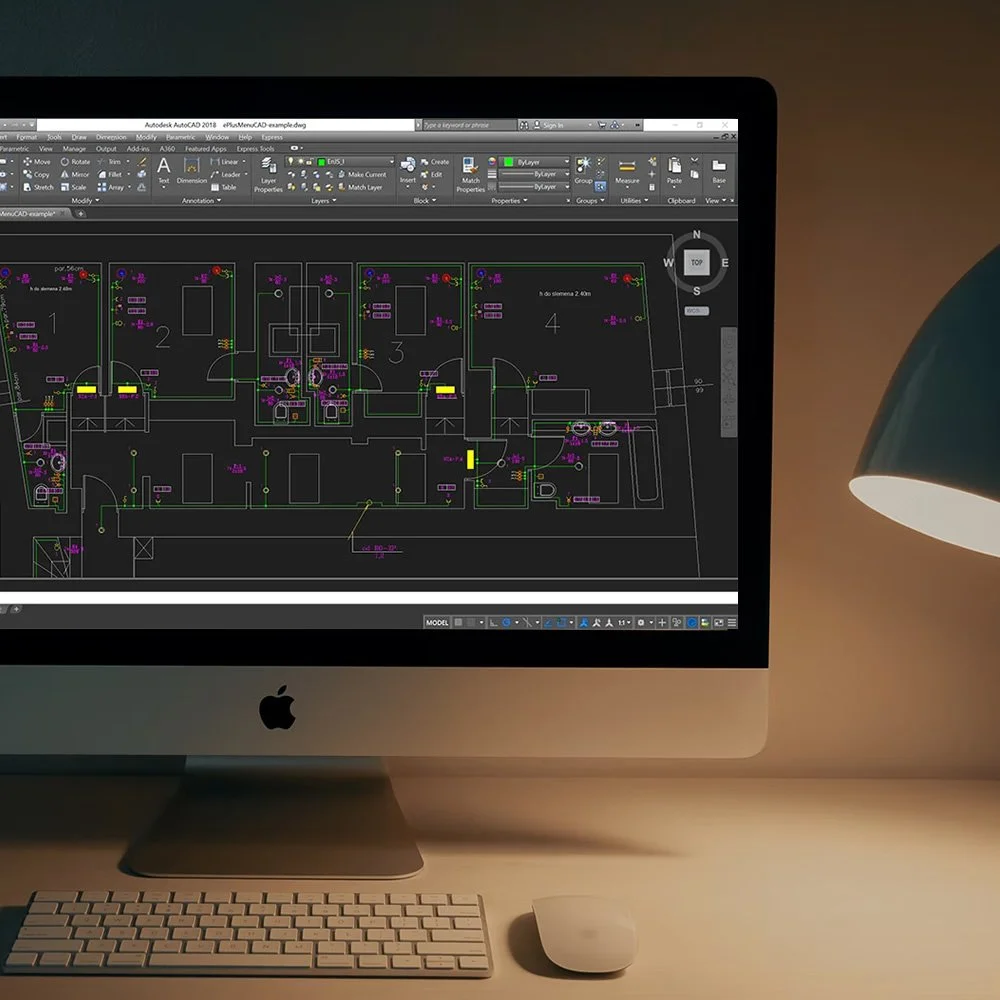Toggle MODEL space button in status bar

[437, 622]
